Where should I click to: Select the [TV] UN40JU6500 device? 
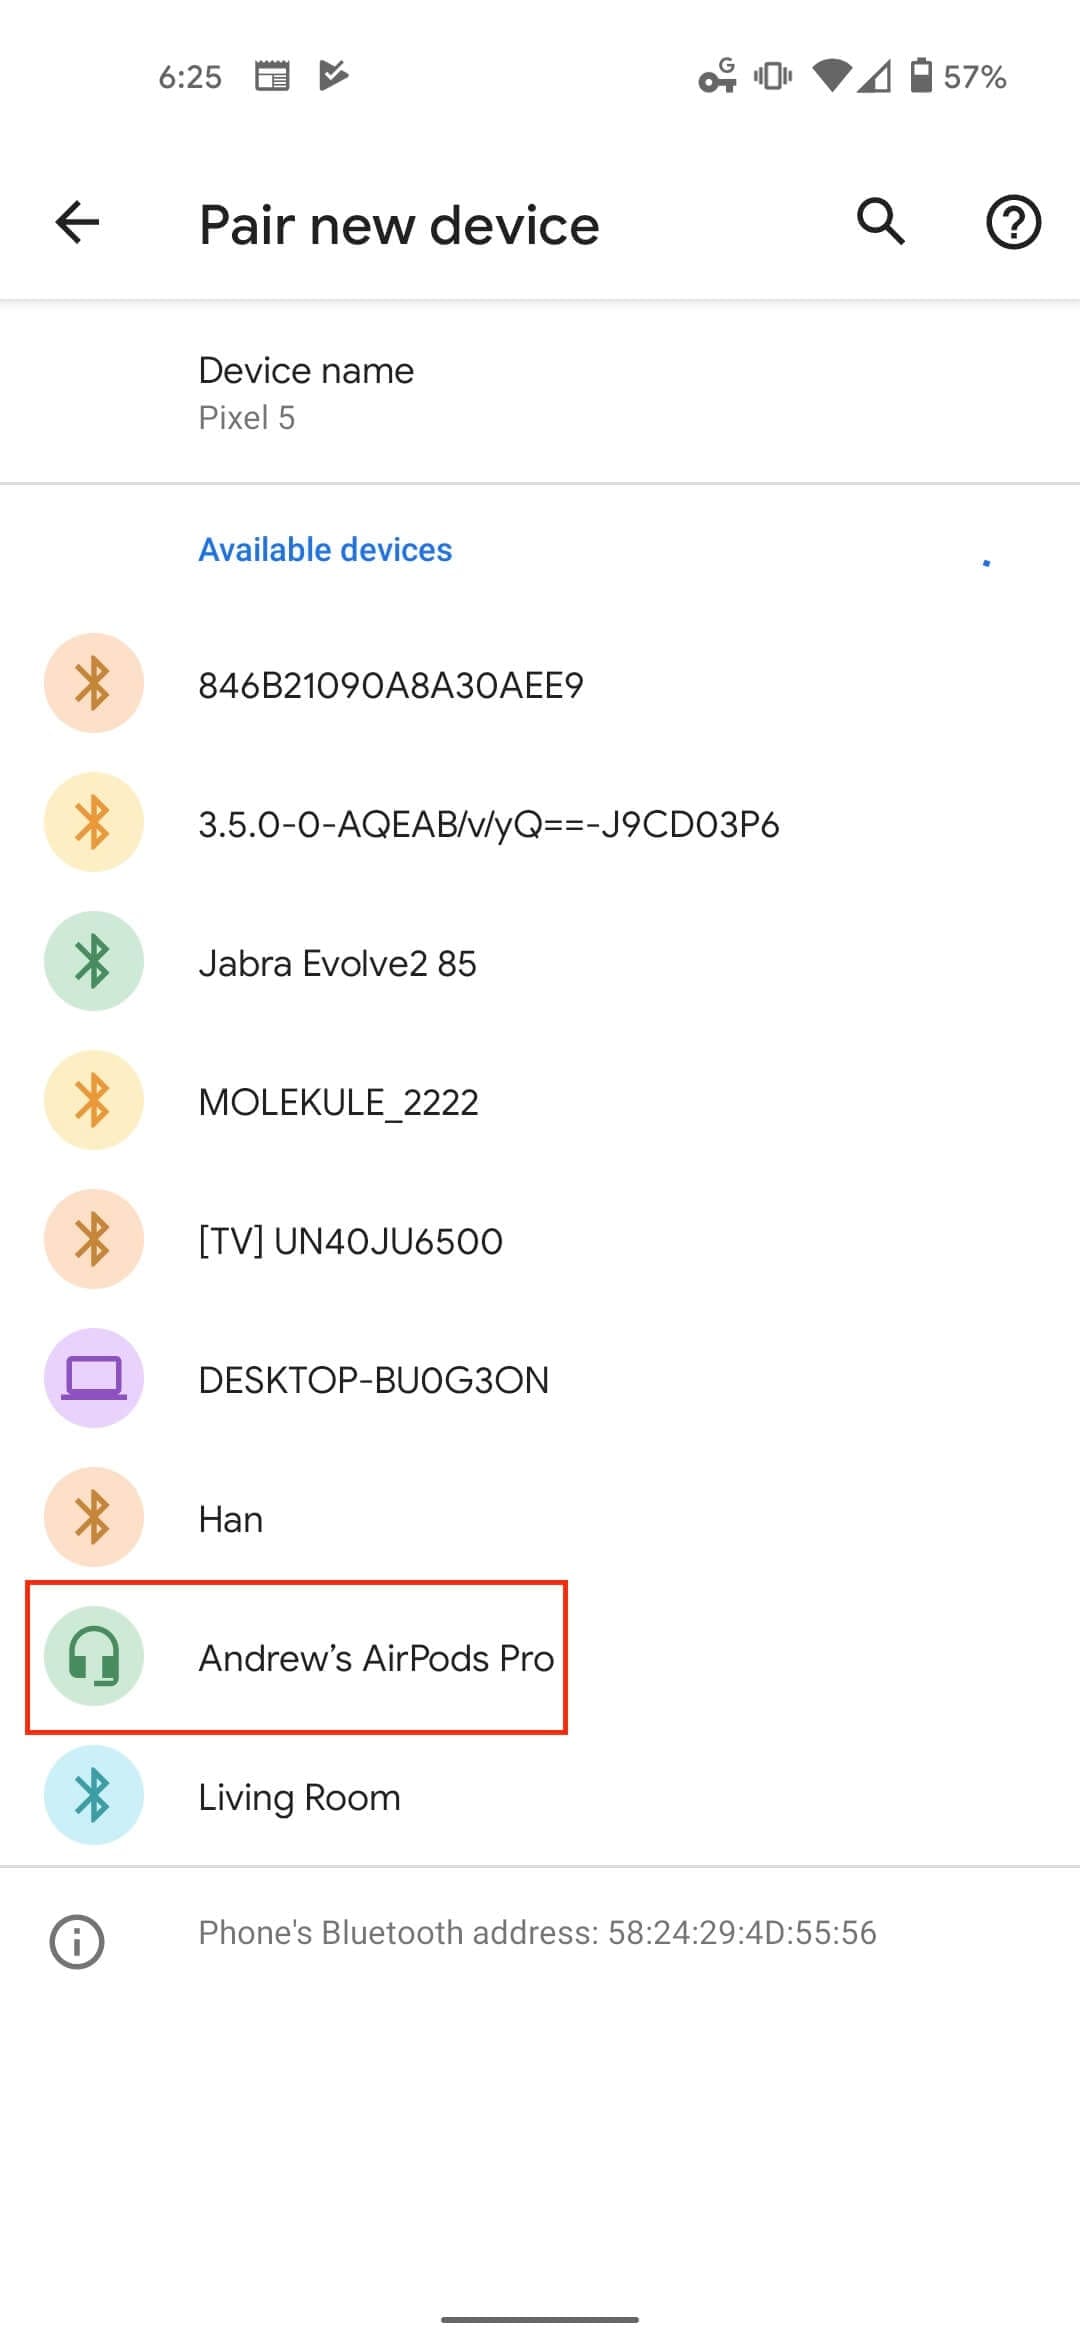[x=540, y=1240]
